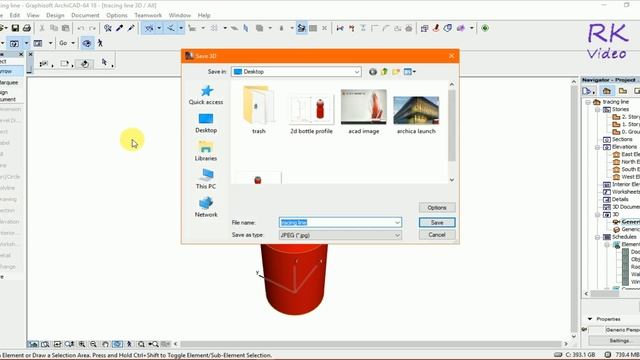Screen dimensions: 640x360
Task: Click the red stamp icon in toolbar
Action: point(436,28)
